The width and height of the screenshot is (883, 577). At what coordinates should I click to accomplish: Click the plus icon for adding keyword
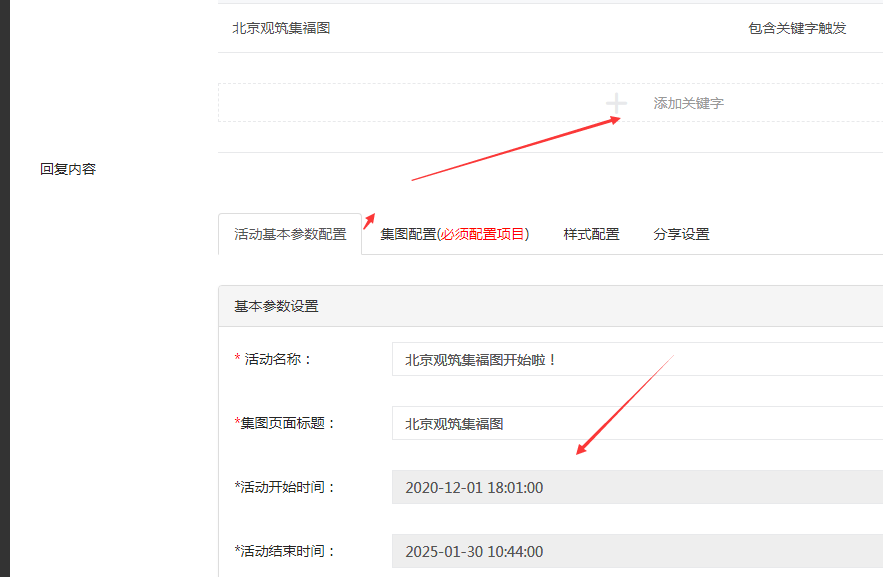(616, 103)
